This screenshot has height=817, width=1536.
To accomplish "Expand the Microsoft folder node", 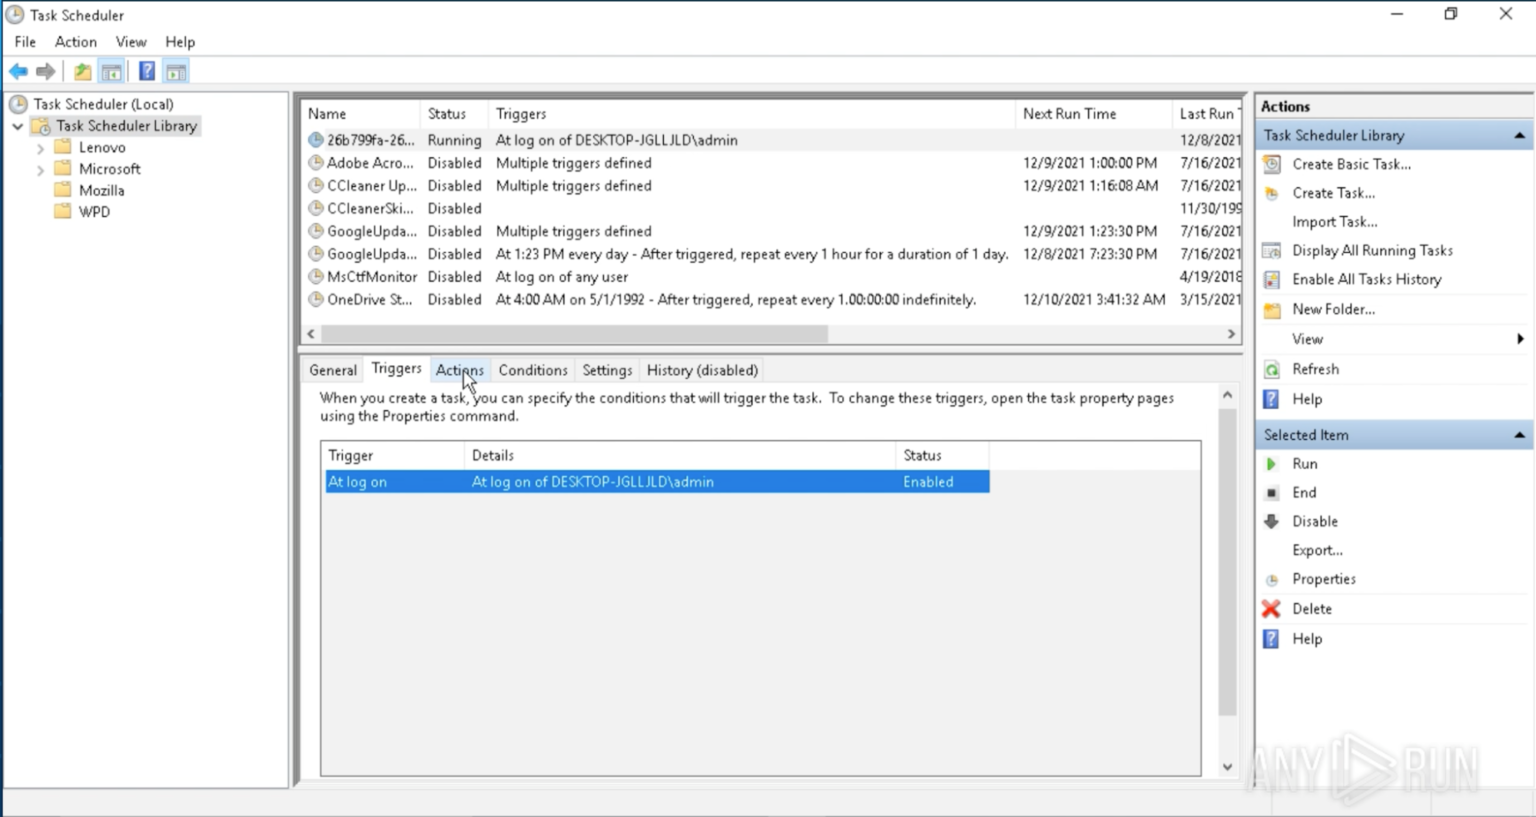I will (x=41, y=170).
